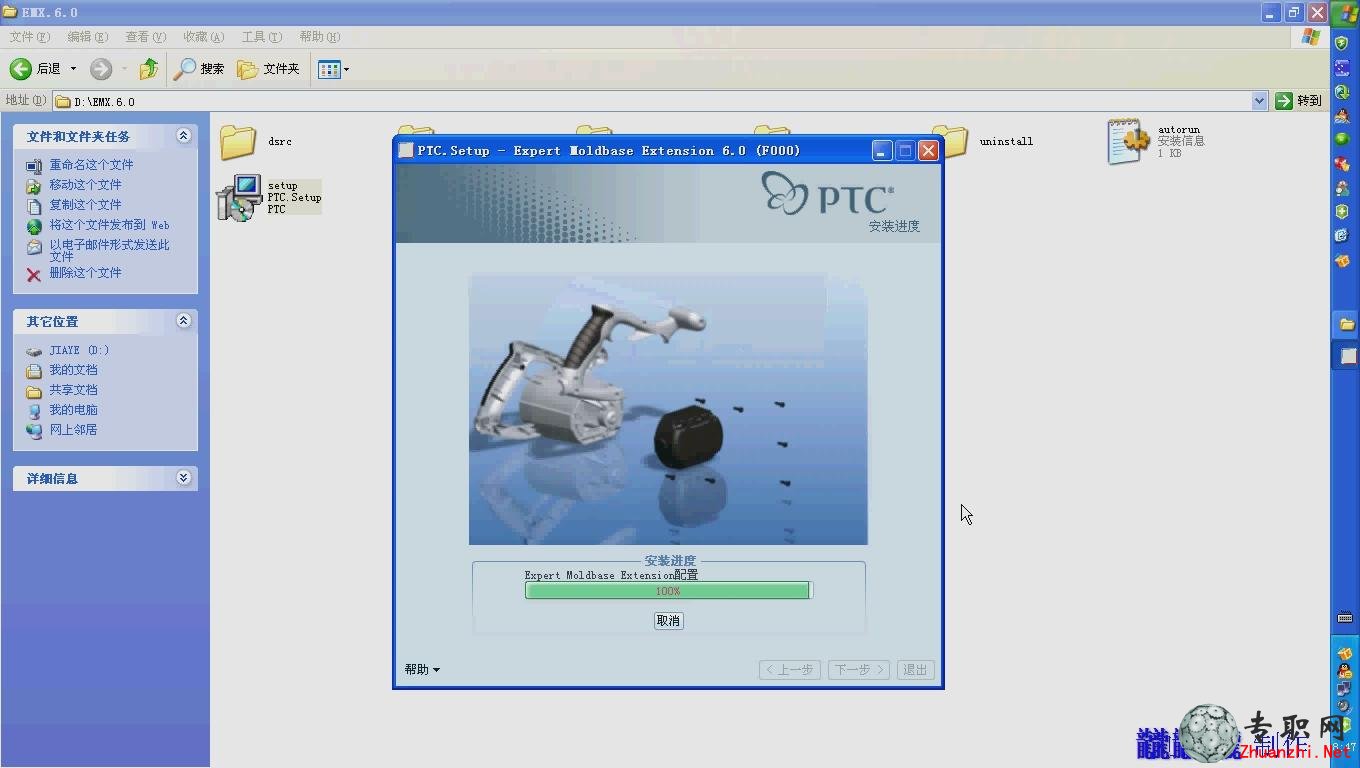Open the Explorer 帮助(H) menu
Image resolution: width=1360 pixels, height=768 pixels.
point(320,37)
